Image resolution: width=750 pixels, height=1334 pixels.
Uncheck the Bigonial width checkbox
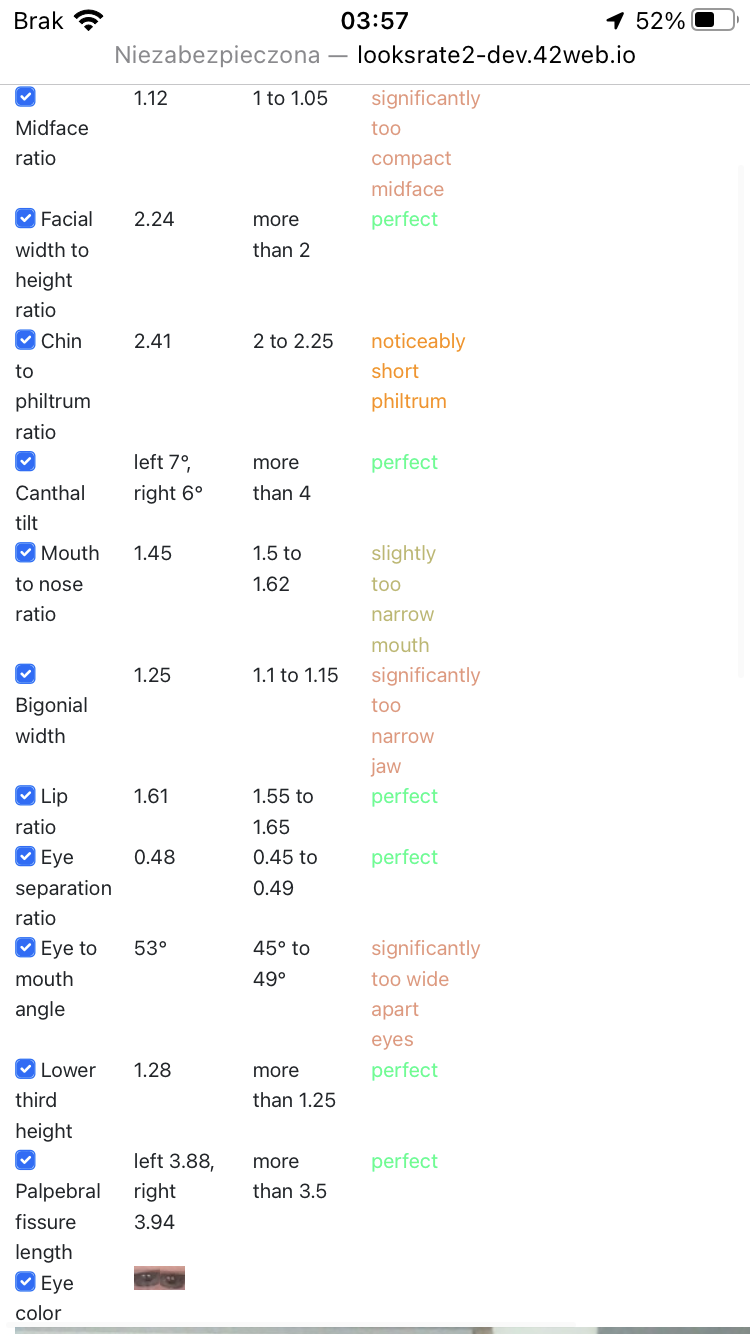(26, 674)
